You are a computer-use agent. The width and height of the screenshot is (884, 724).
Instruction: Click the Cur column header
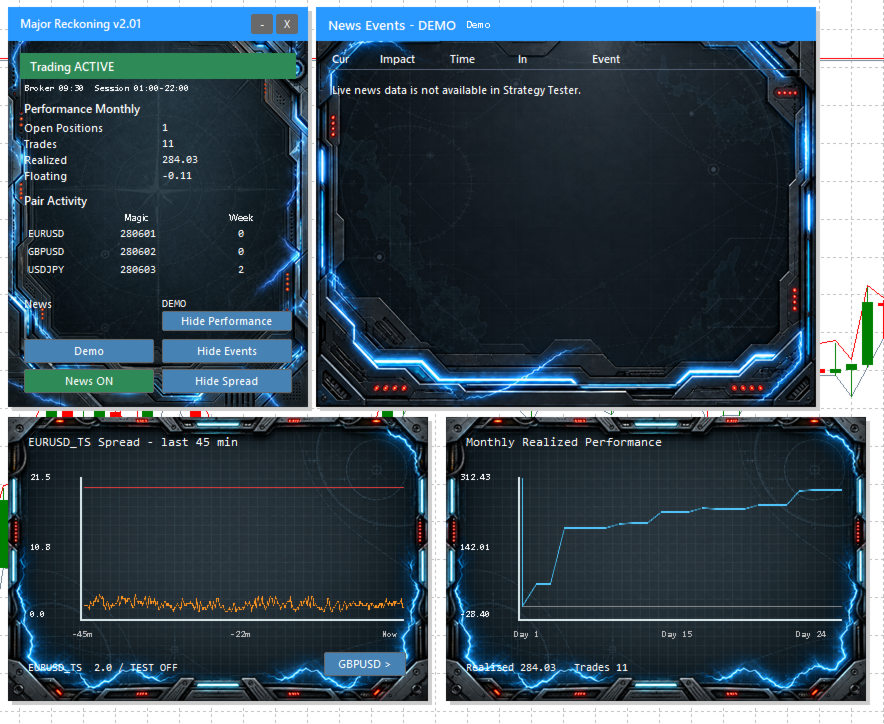[341, 59]
